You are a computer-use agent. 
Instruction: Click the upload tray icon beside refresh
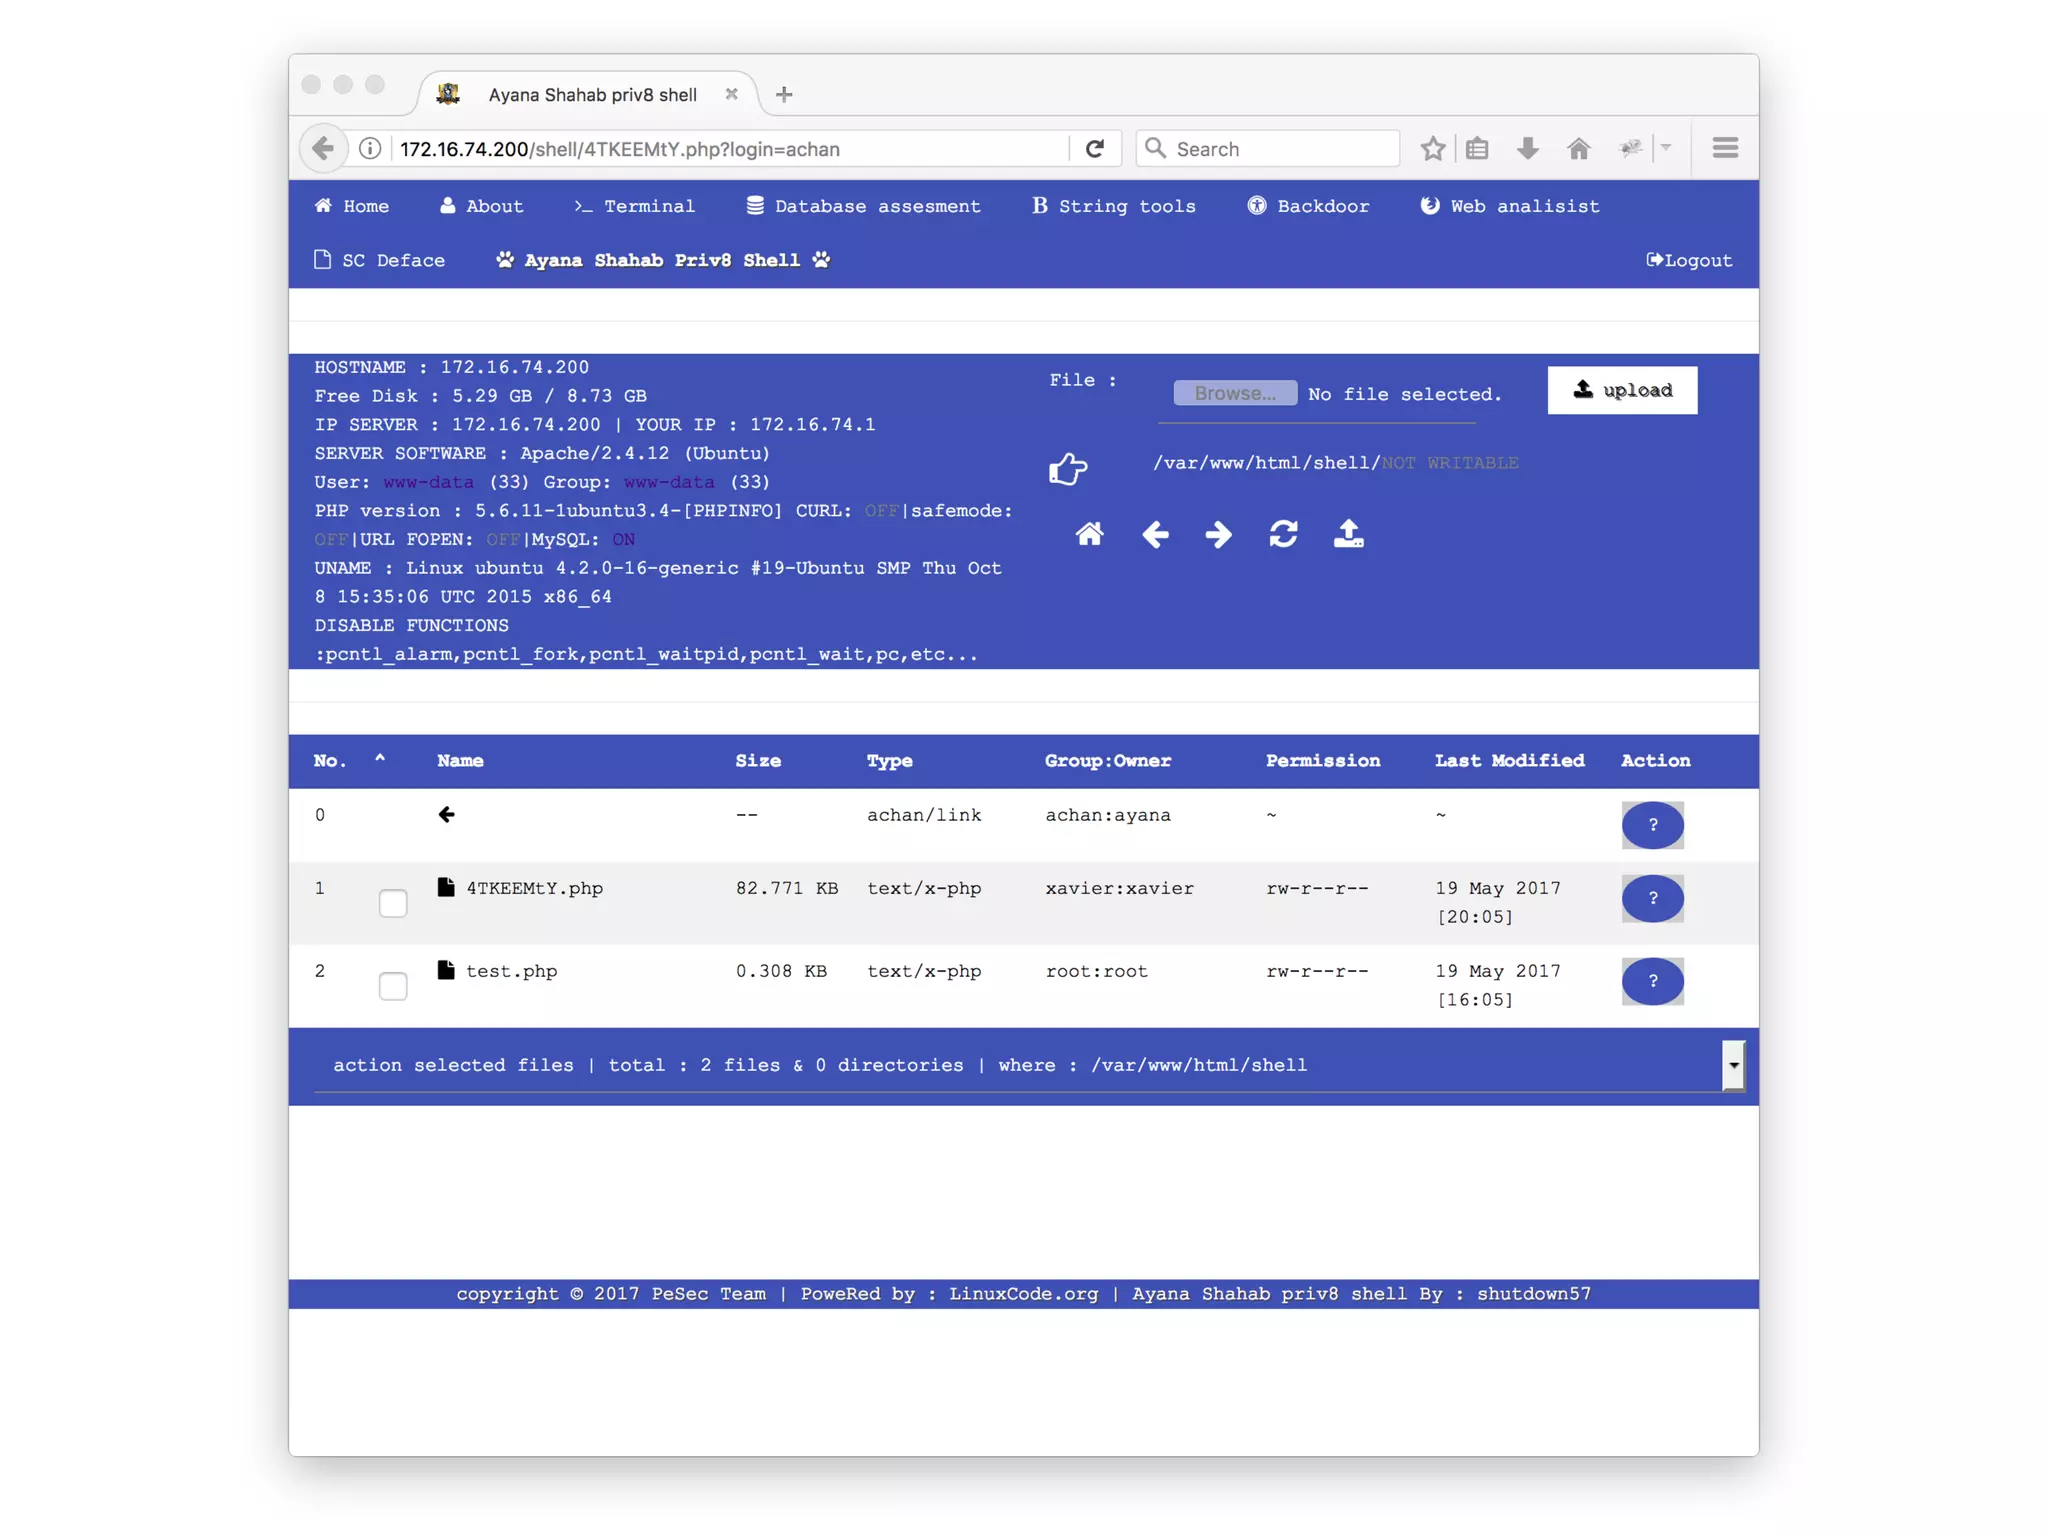pos(1348,534)
